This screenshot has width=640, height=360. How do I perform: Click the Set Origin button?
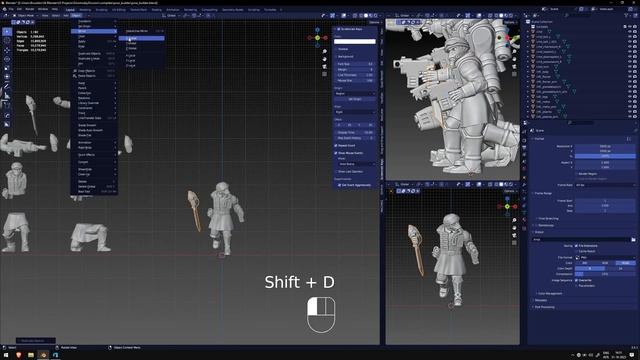(355, 99)
